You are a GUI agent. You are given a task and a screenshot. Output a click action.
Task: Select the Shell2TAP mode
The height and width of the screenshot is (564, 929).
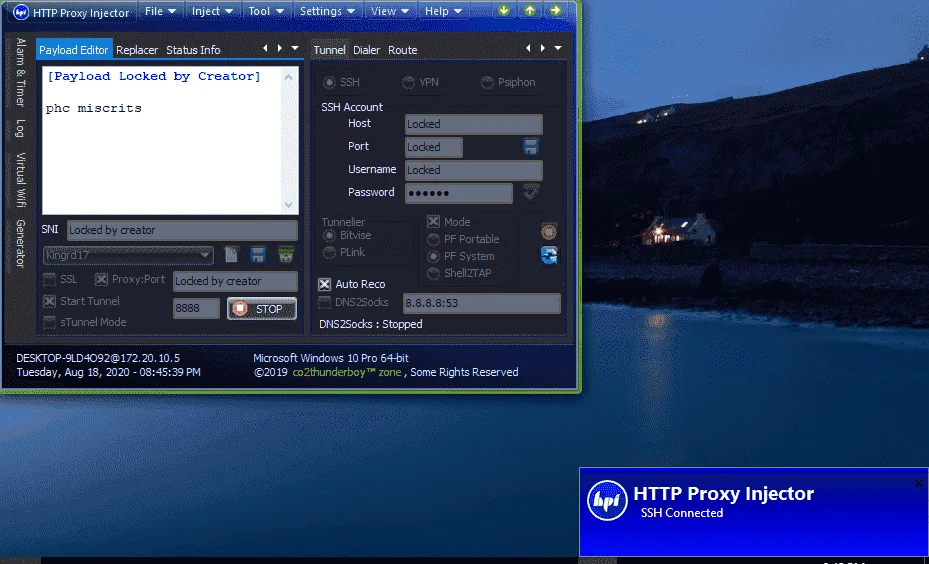click(x=434, y=274)
